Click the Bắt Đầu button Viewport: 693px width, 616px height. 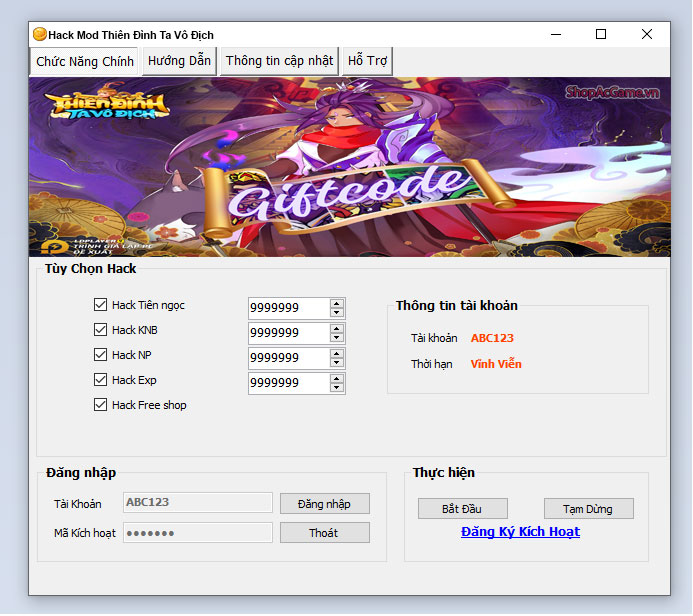point(463,509)
